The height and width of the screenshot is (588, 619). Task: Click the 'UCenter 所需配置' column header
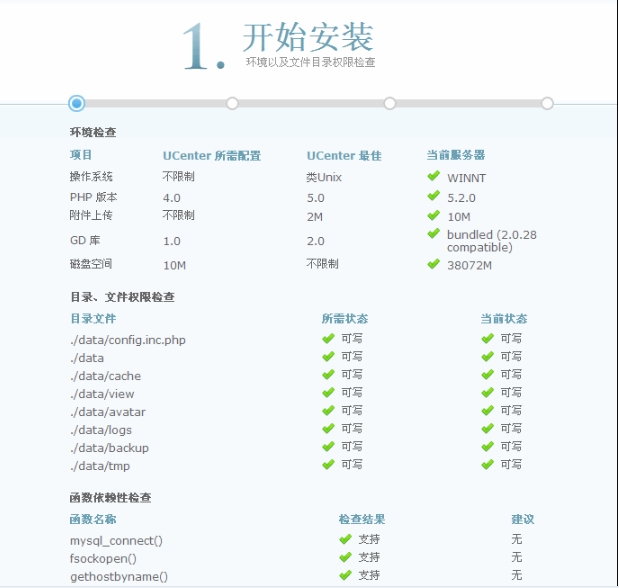(212, 156)
